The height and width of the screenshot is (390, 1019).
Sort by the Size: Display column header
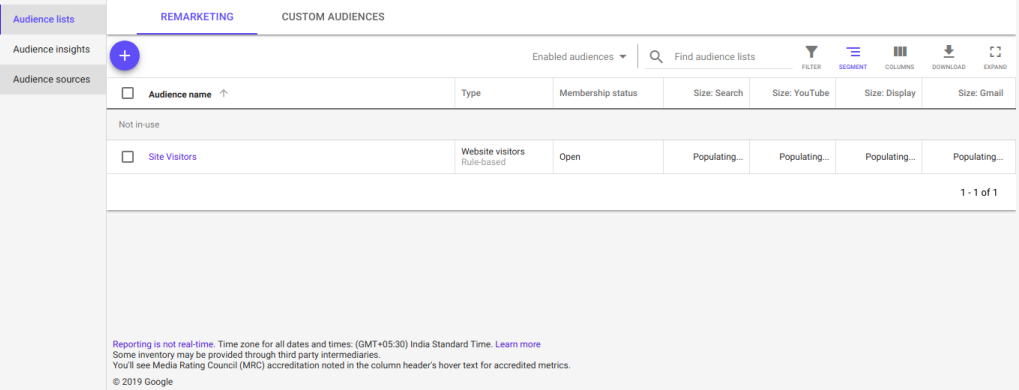pos(890,94)
